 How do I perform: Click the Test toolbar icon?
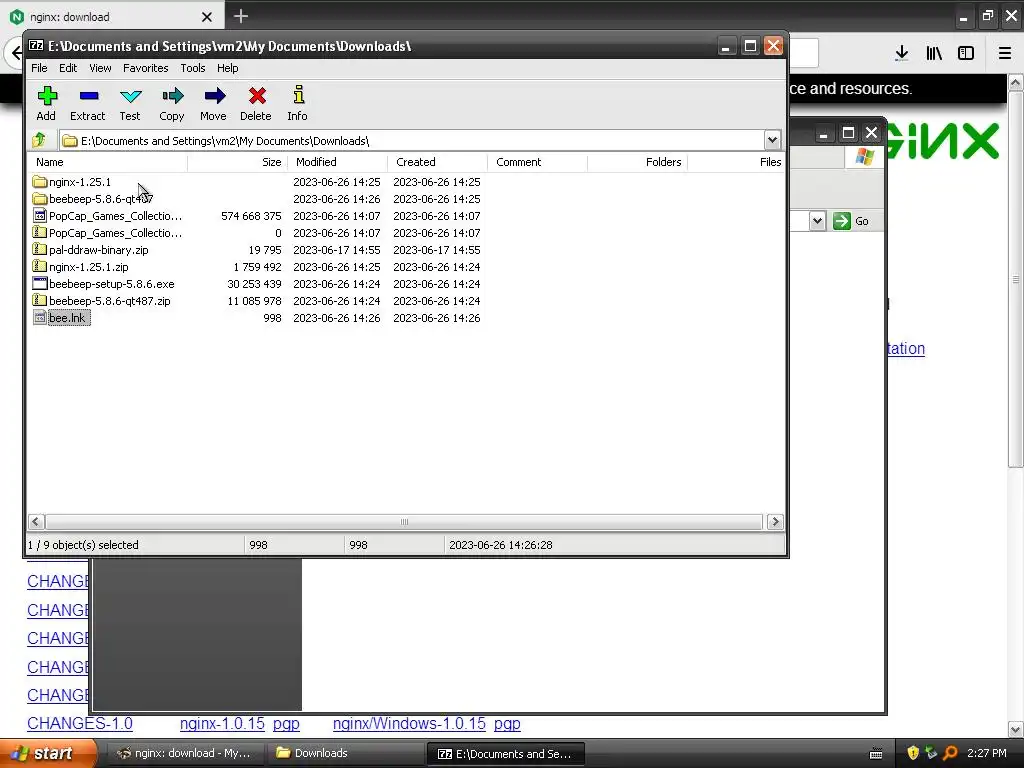(131, 97)
